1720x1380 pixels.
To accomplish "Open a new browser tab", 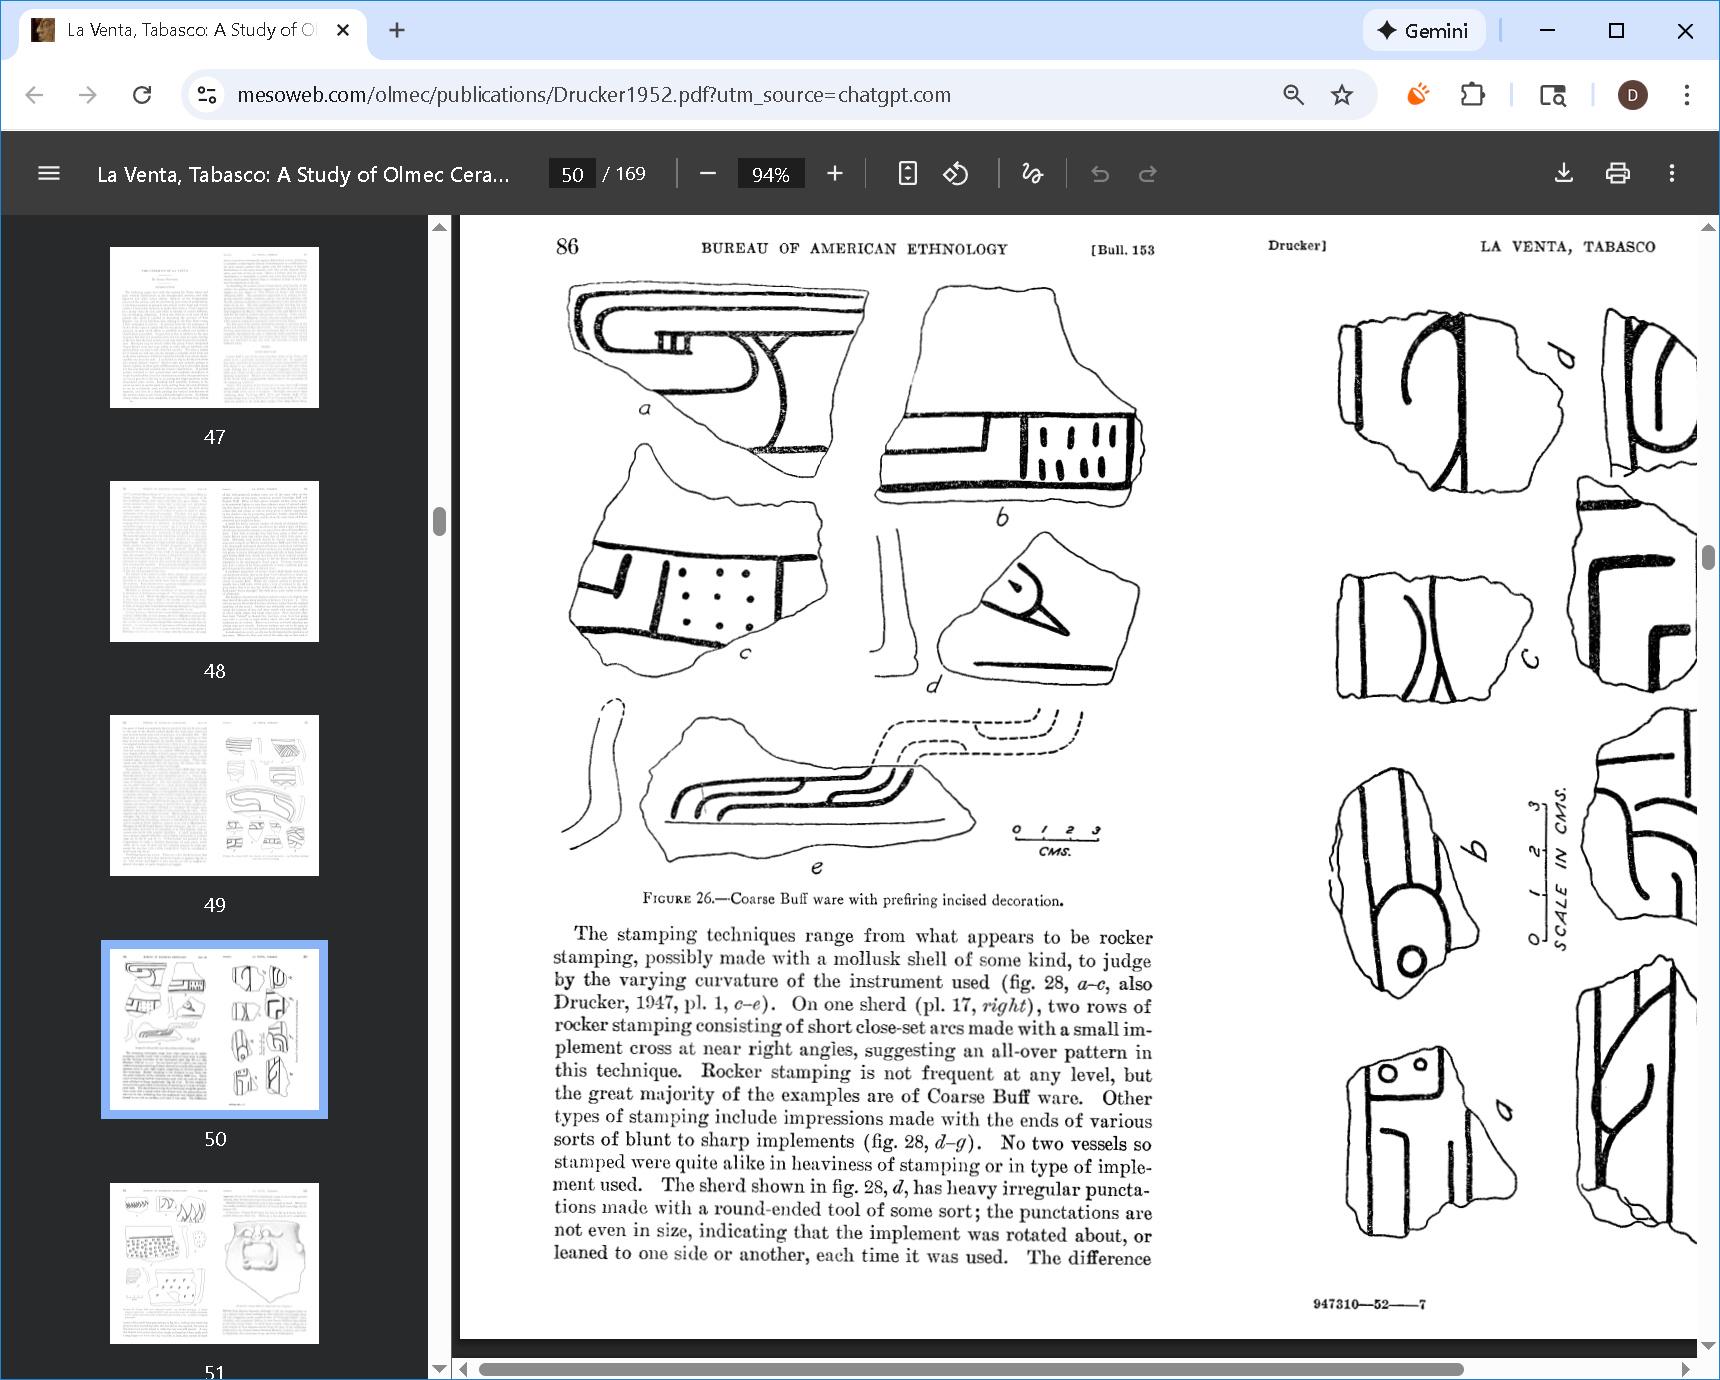I will (x=397, y=30).
